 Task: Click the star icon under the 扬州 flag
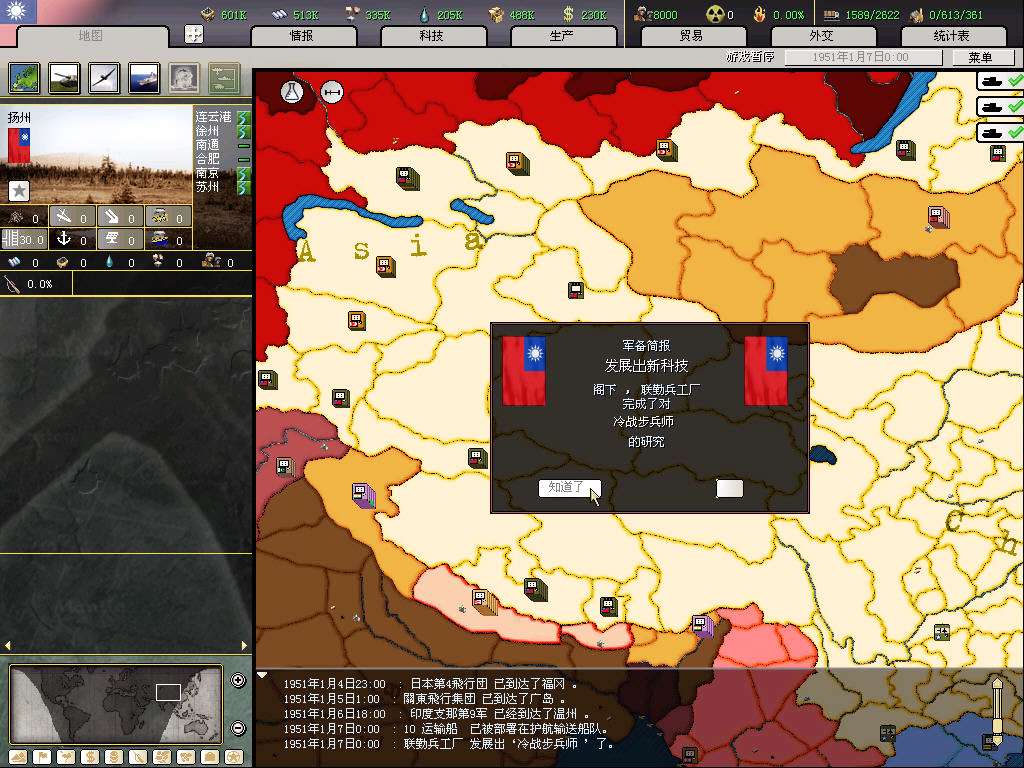coord(19,191)
